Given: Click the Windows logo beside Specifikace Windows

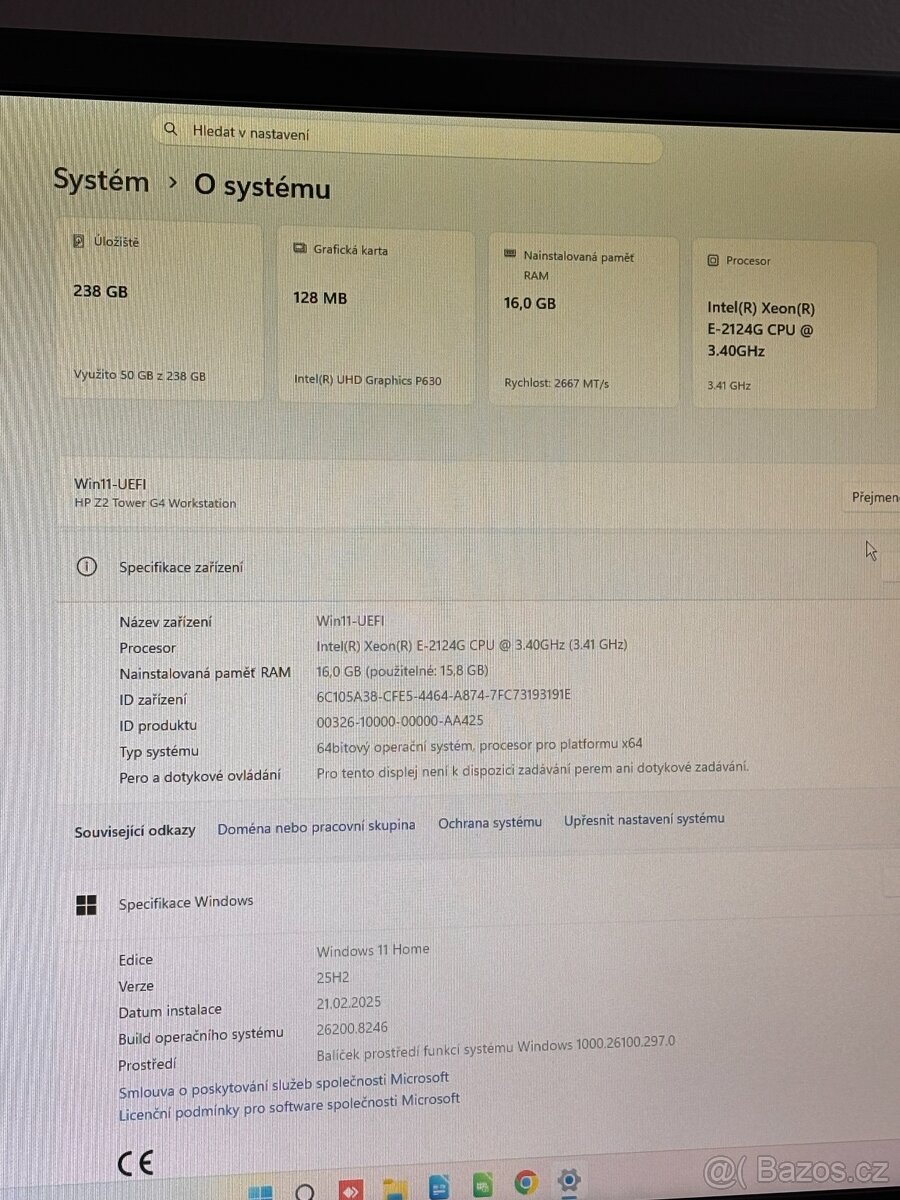Looking at the screenshot, I should coord(87,905).
